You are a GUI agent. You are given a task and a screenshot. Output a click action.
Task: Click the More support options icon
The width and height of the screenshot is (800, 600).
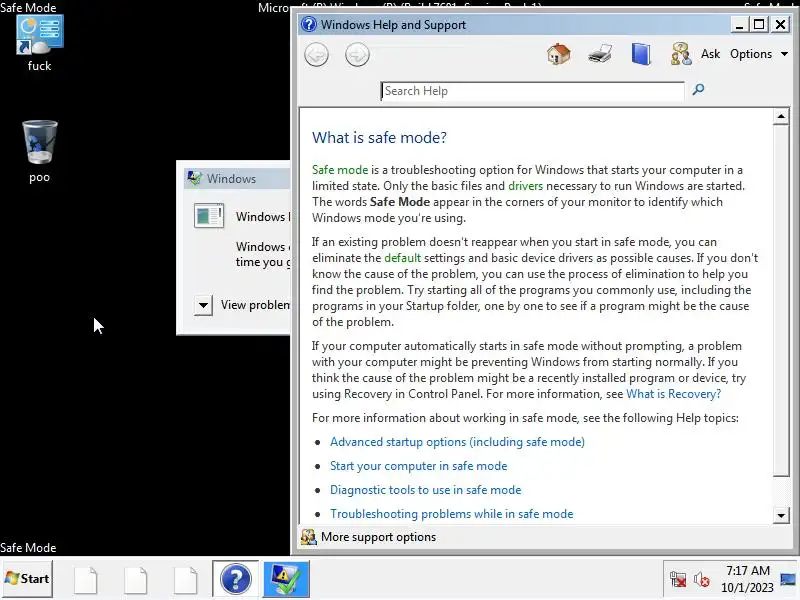pos(308,537)
